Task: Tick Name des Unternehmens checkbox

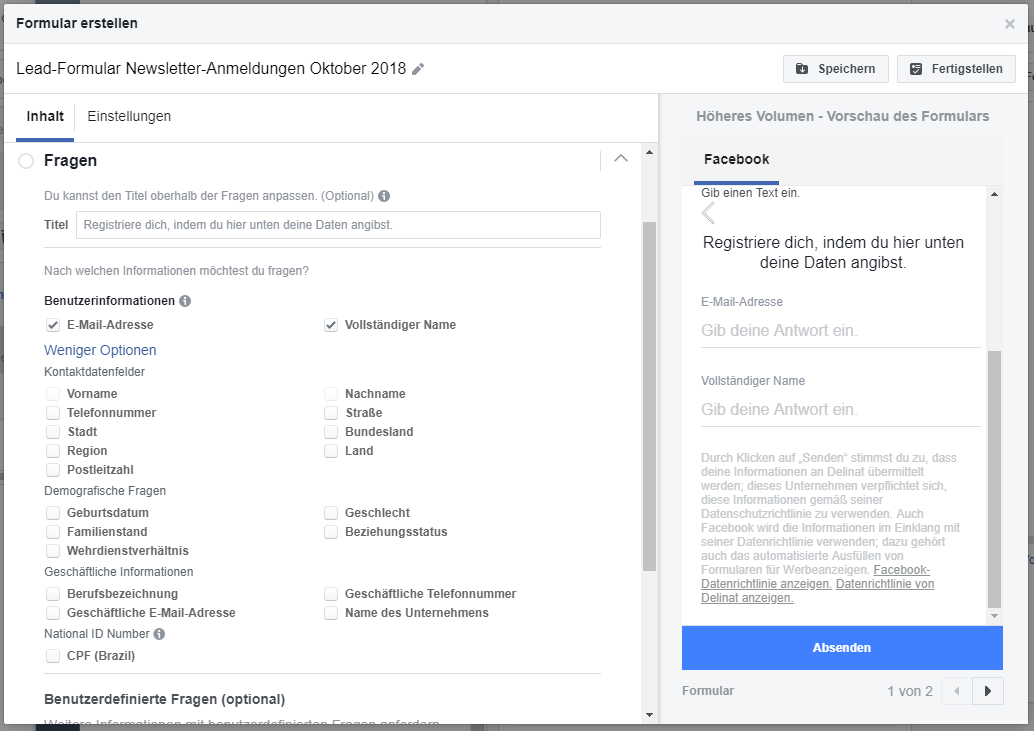Action: click(331, 613)
